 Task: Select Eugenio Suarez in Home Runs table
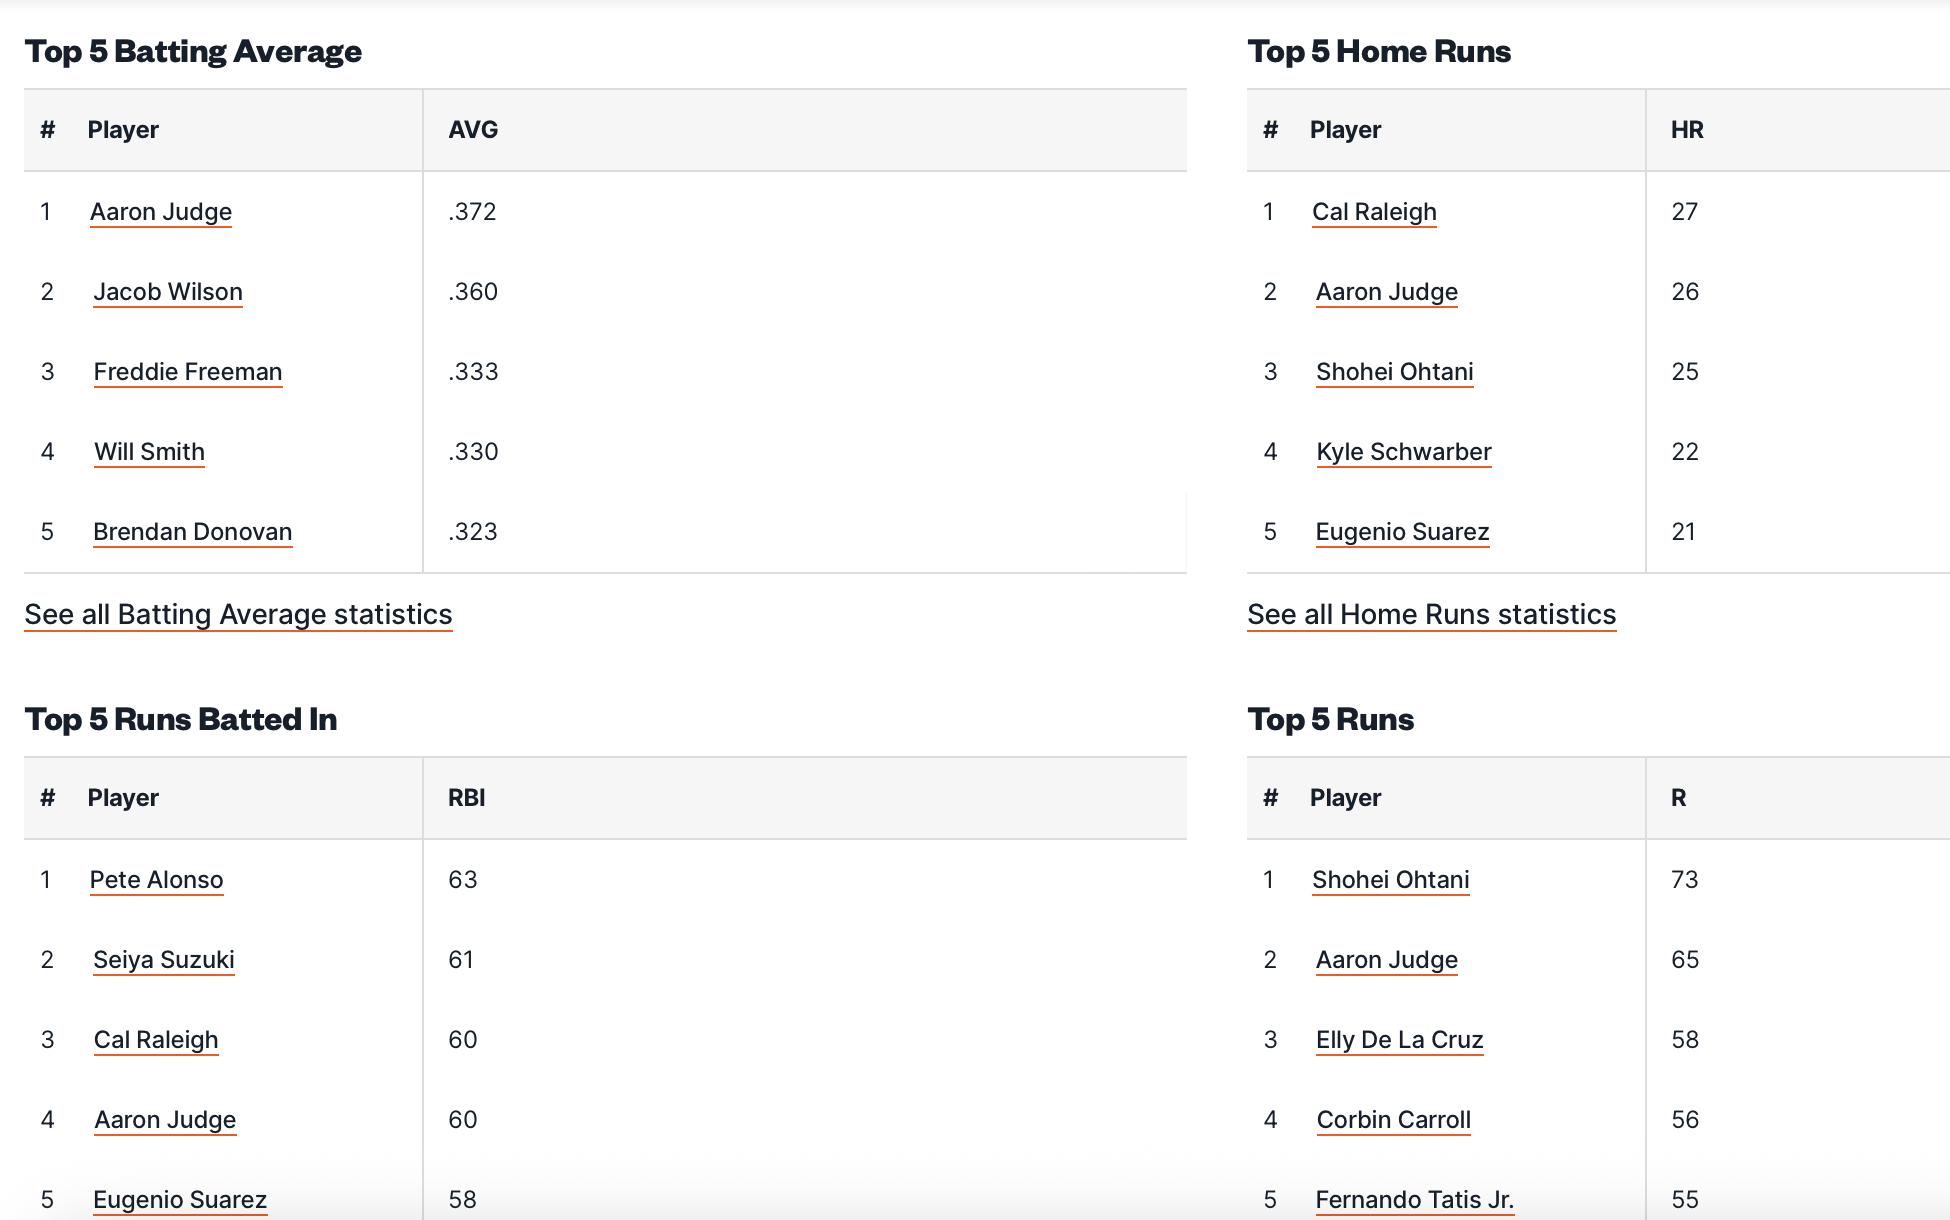click(1402, 532)
